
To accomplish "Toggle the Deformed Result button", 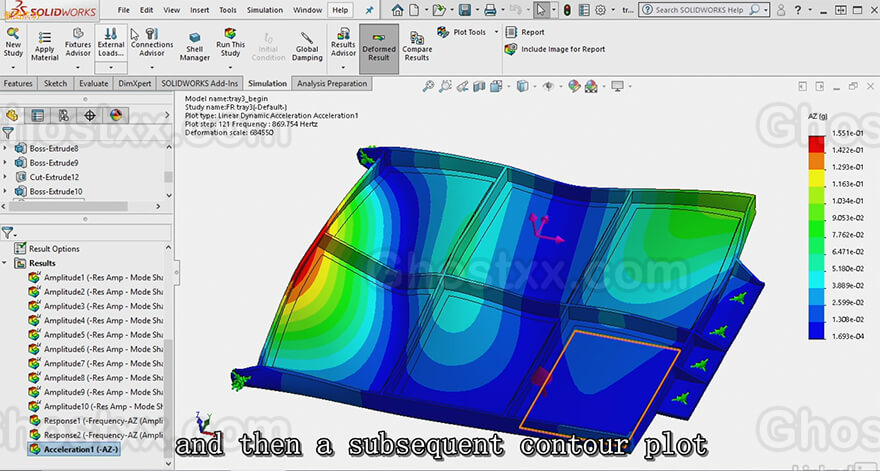I will [x=379, y=48].
